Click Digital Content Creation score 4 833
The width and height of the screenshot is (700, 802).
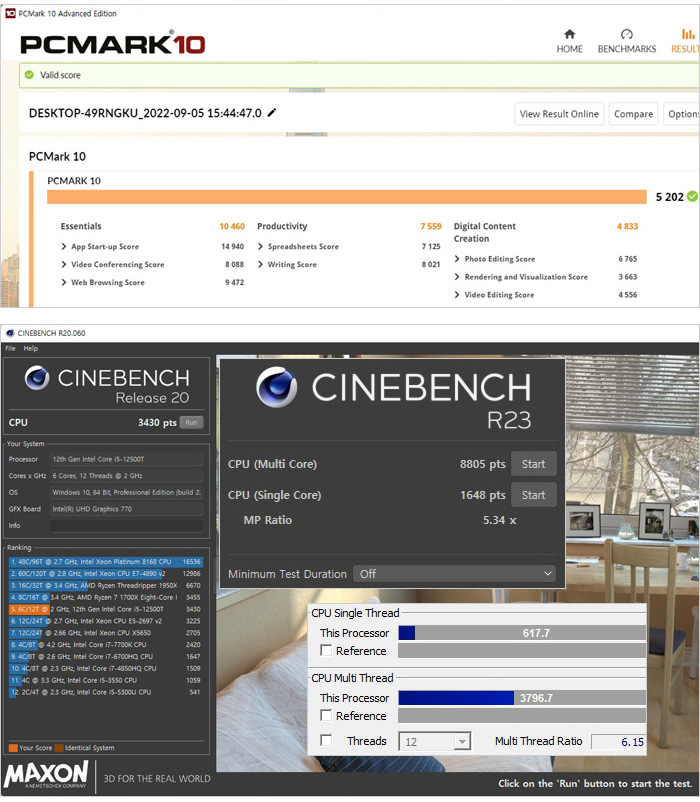point(627,226)
